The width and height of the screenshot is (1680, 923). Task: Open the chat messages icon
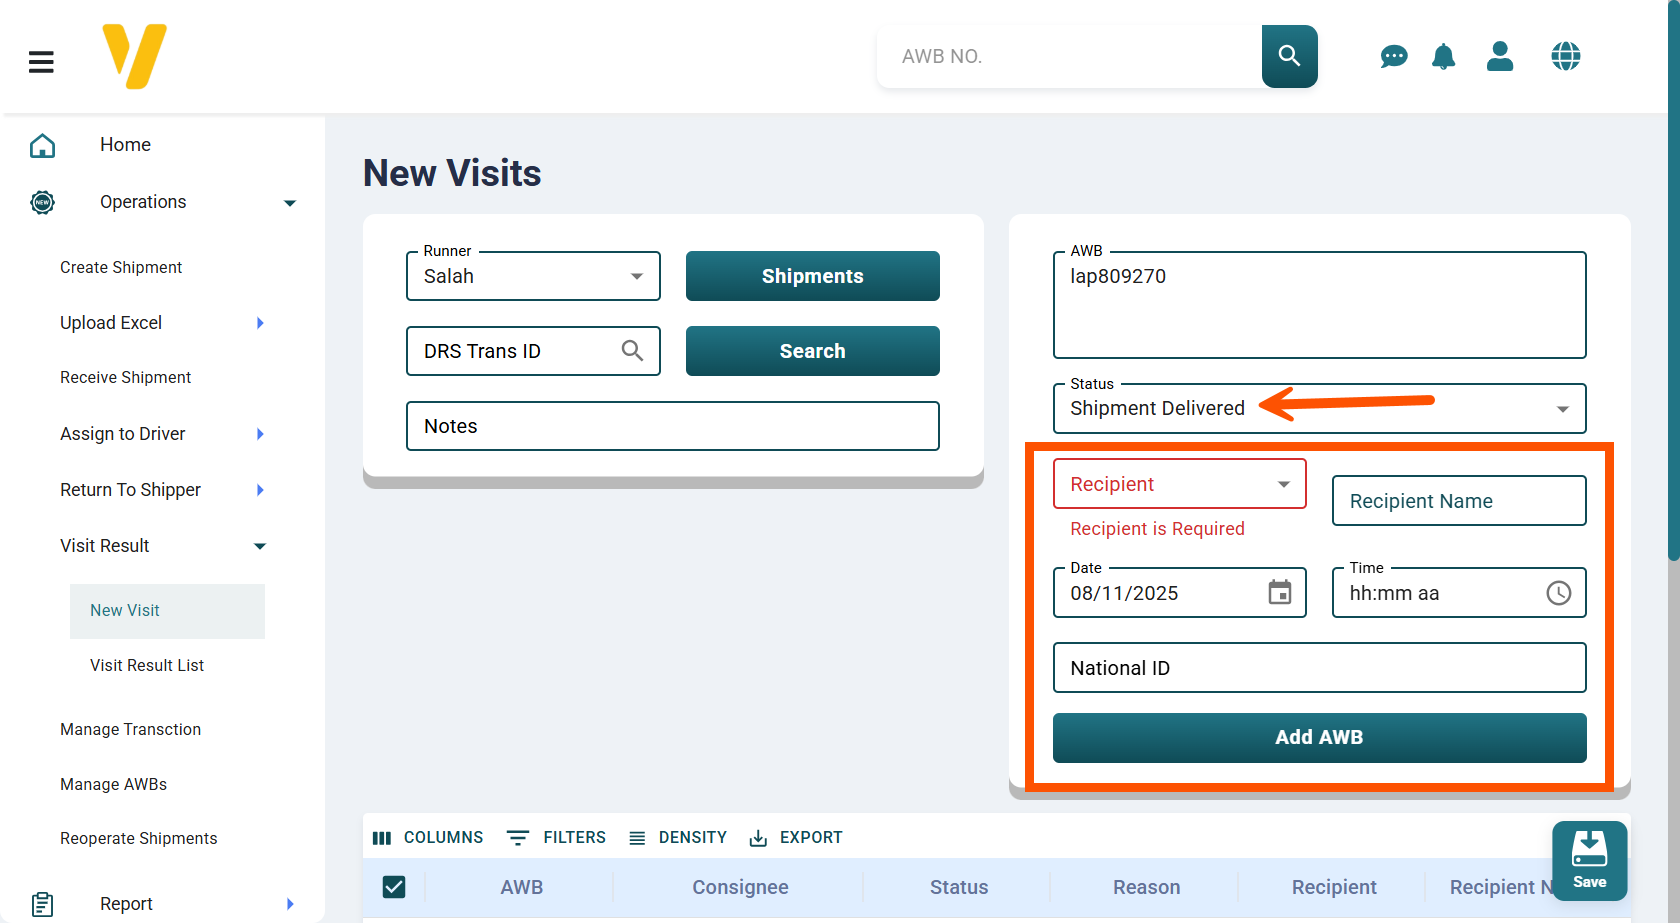[1393, 57]
